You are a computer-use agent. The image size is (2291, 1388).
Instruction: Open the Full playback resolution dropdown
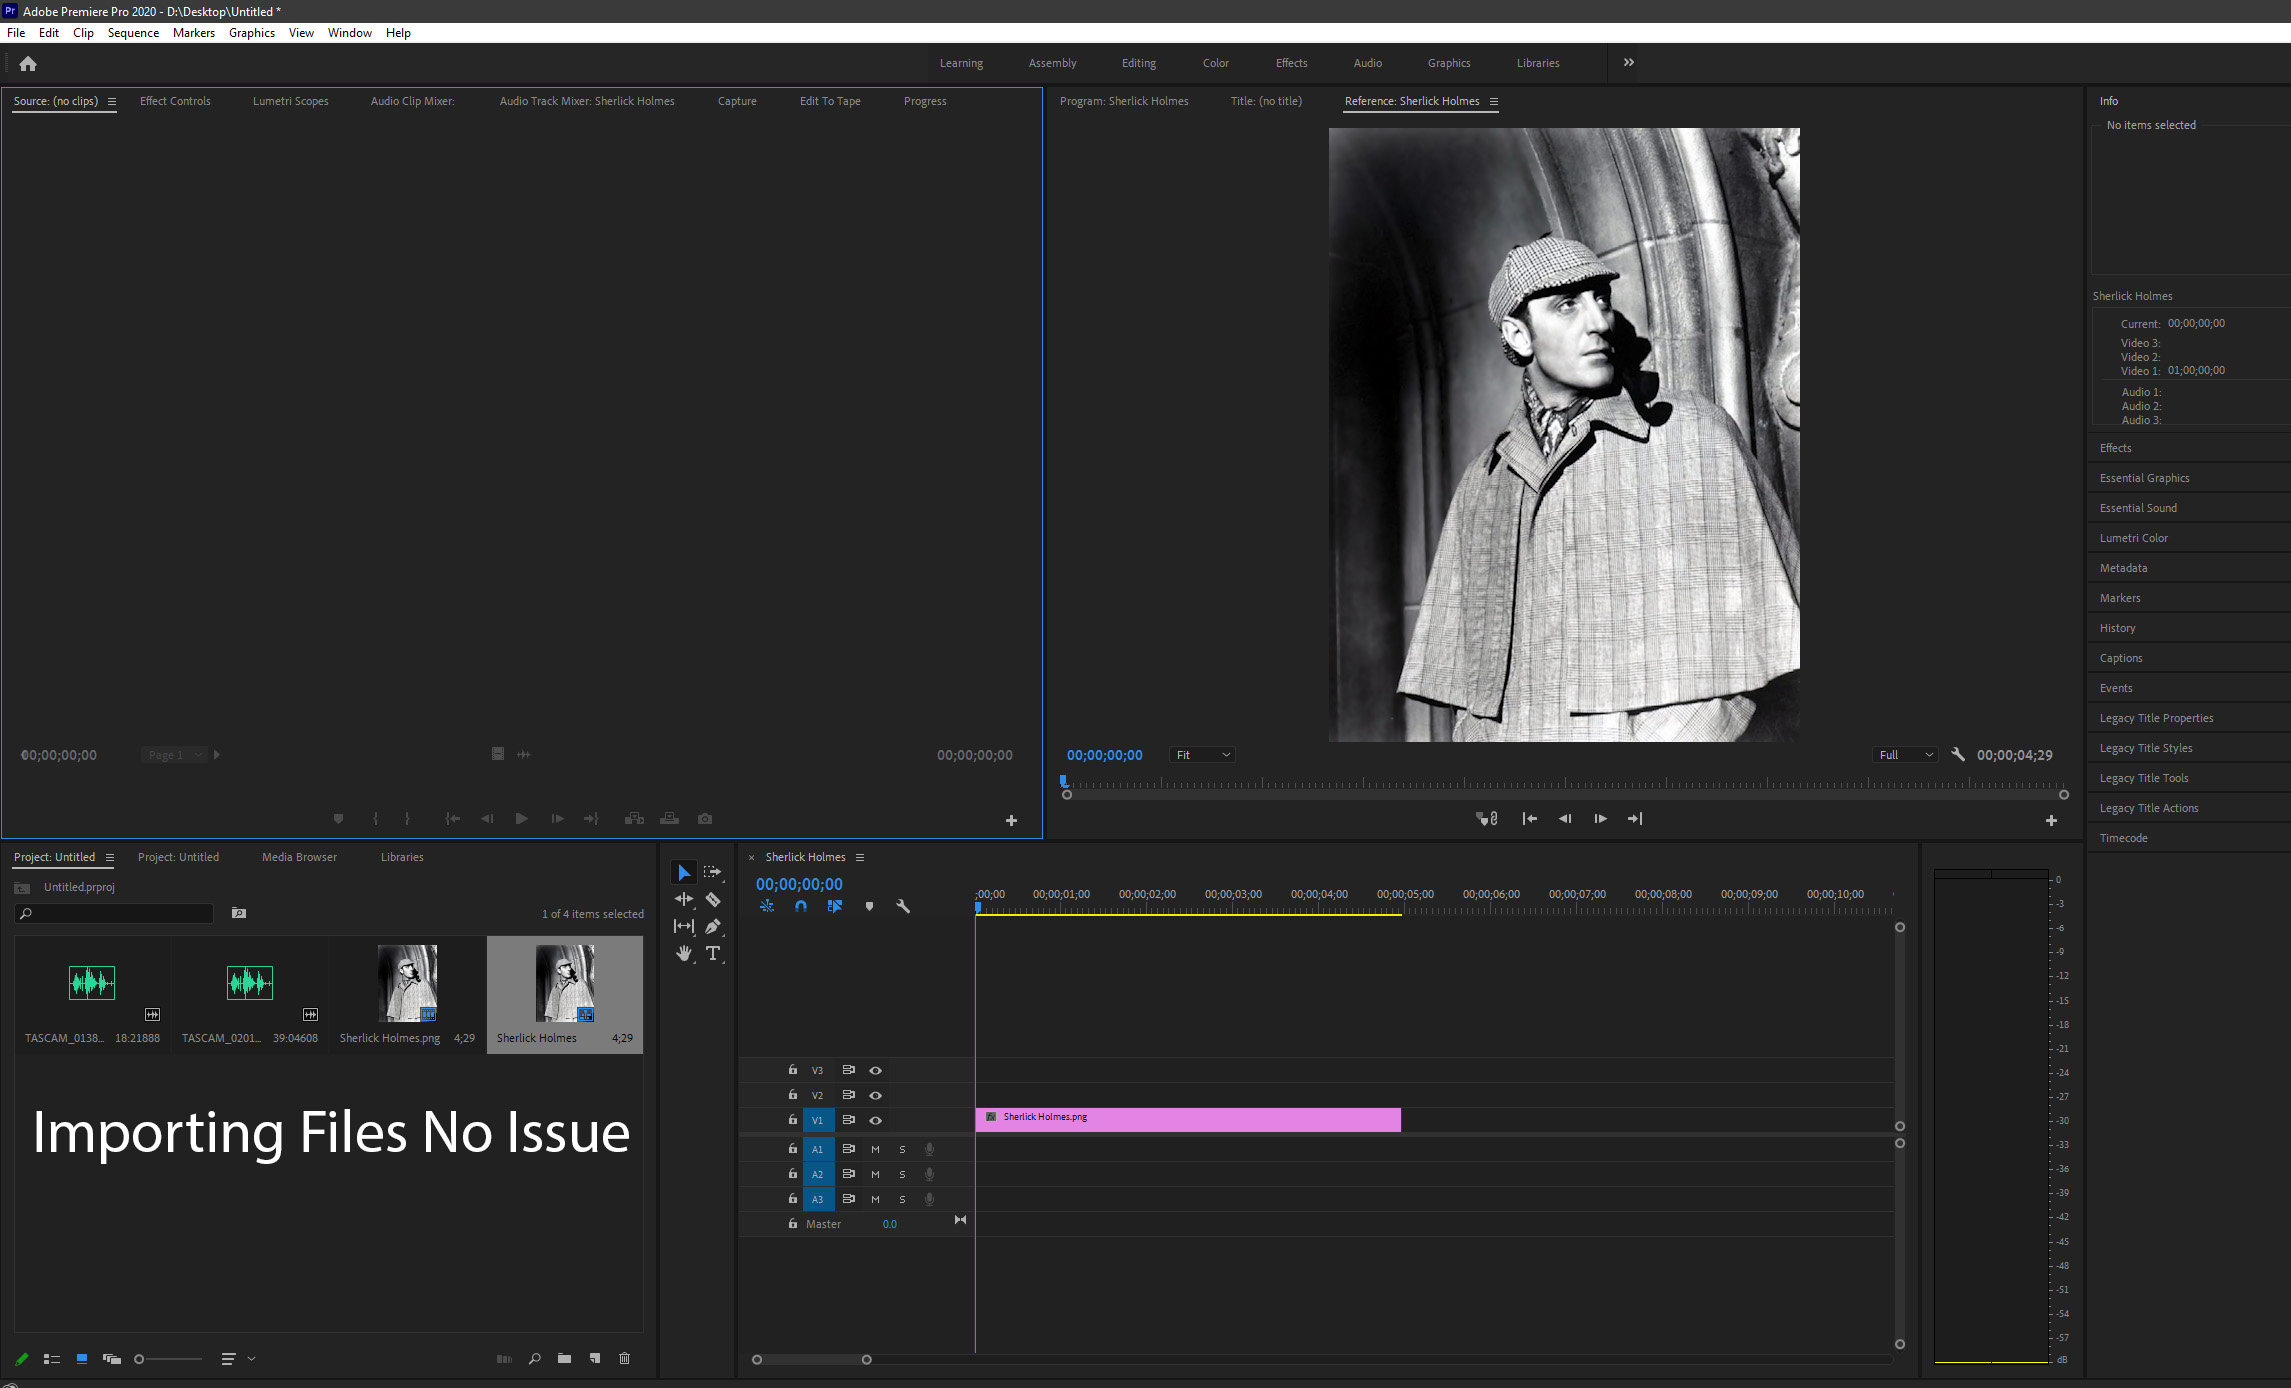point(1904,754)
